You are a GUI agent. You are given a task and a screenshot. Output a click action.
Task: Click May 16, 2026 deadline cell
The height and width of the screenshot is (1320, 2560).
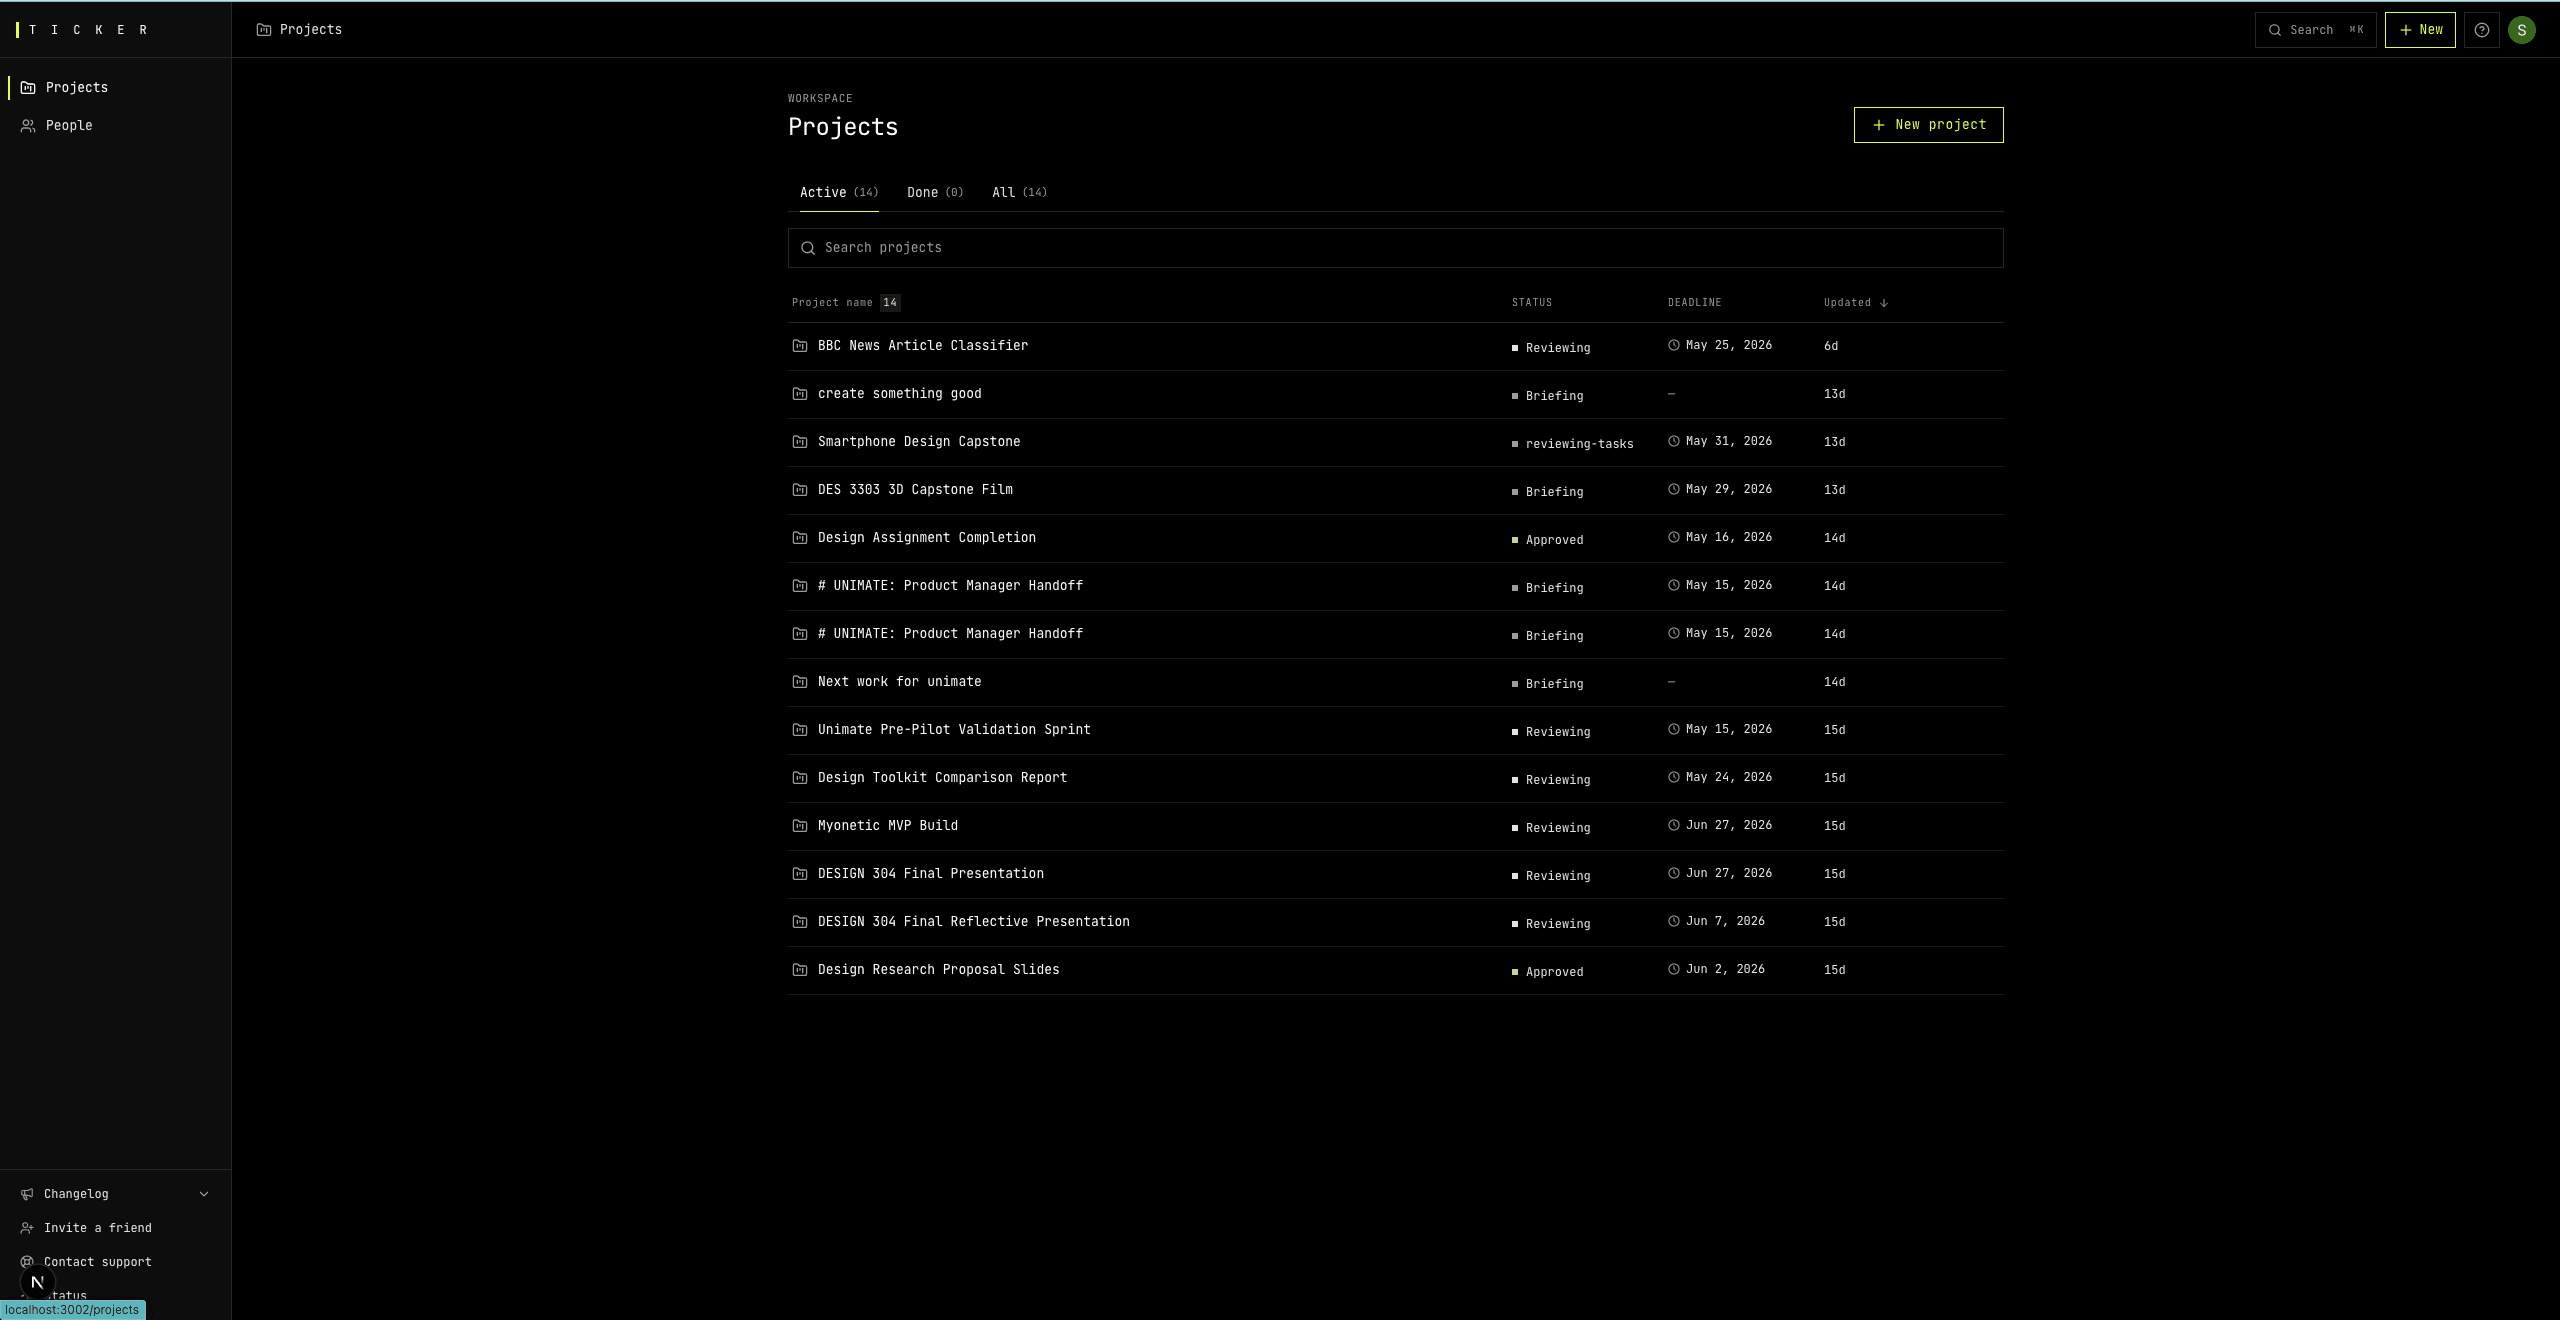point(1720,537)
